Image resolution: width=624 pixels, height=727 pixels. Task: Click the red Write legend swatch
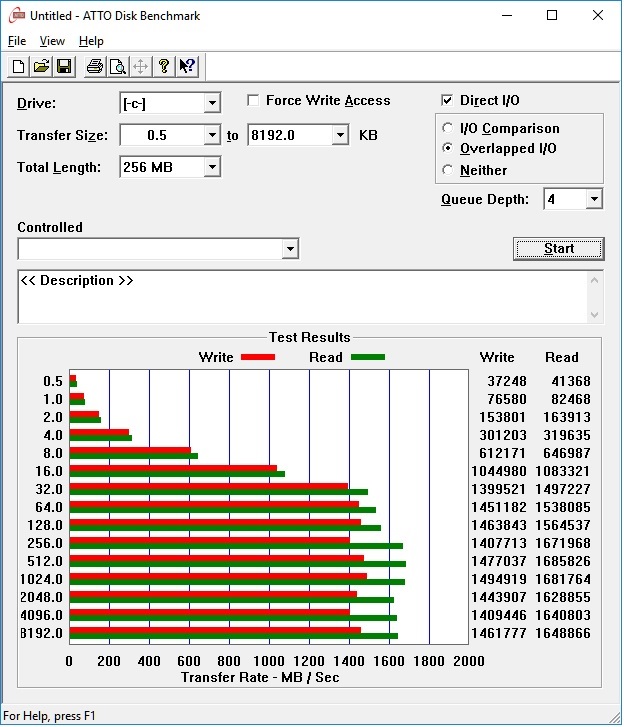pos(258,357)
